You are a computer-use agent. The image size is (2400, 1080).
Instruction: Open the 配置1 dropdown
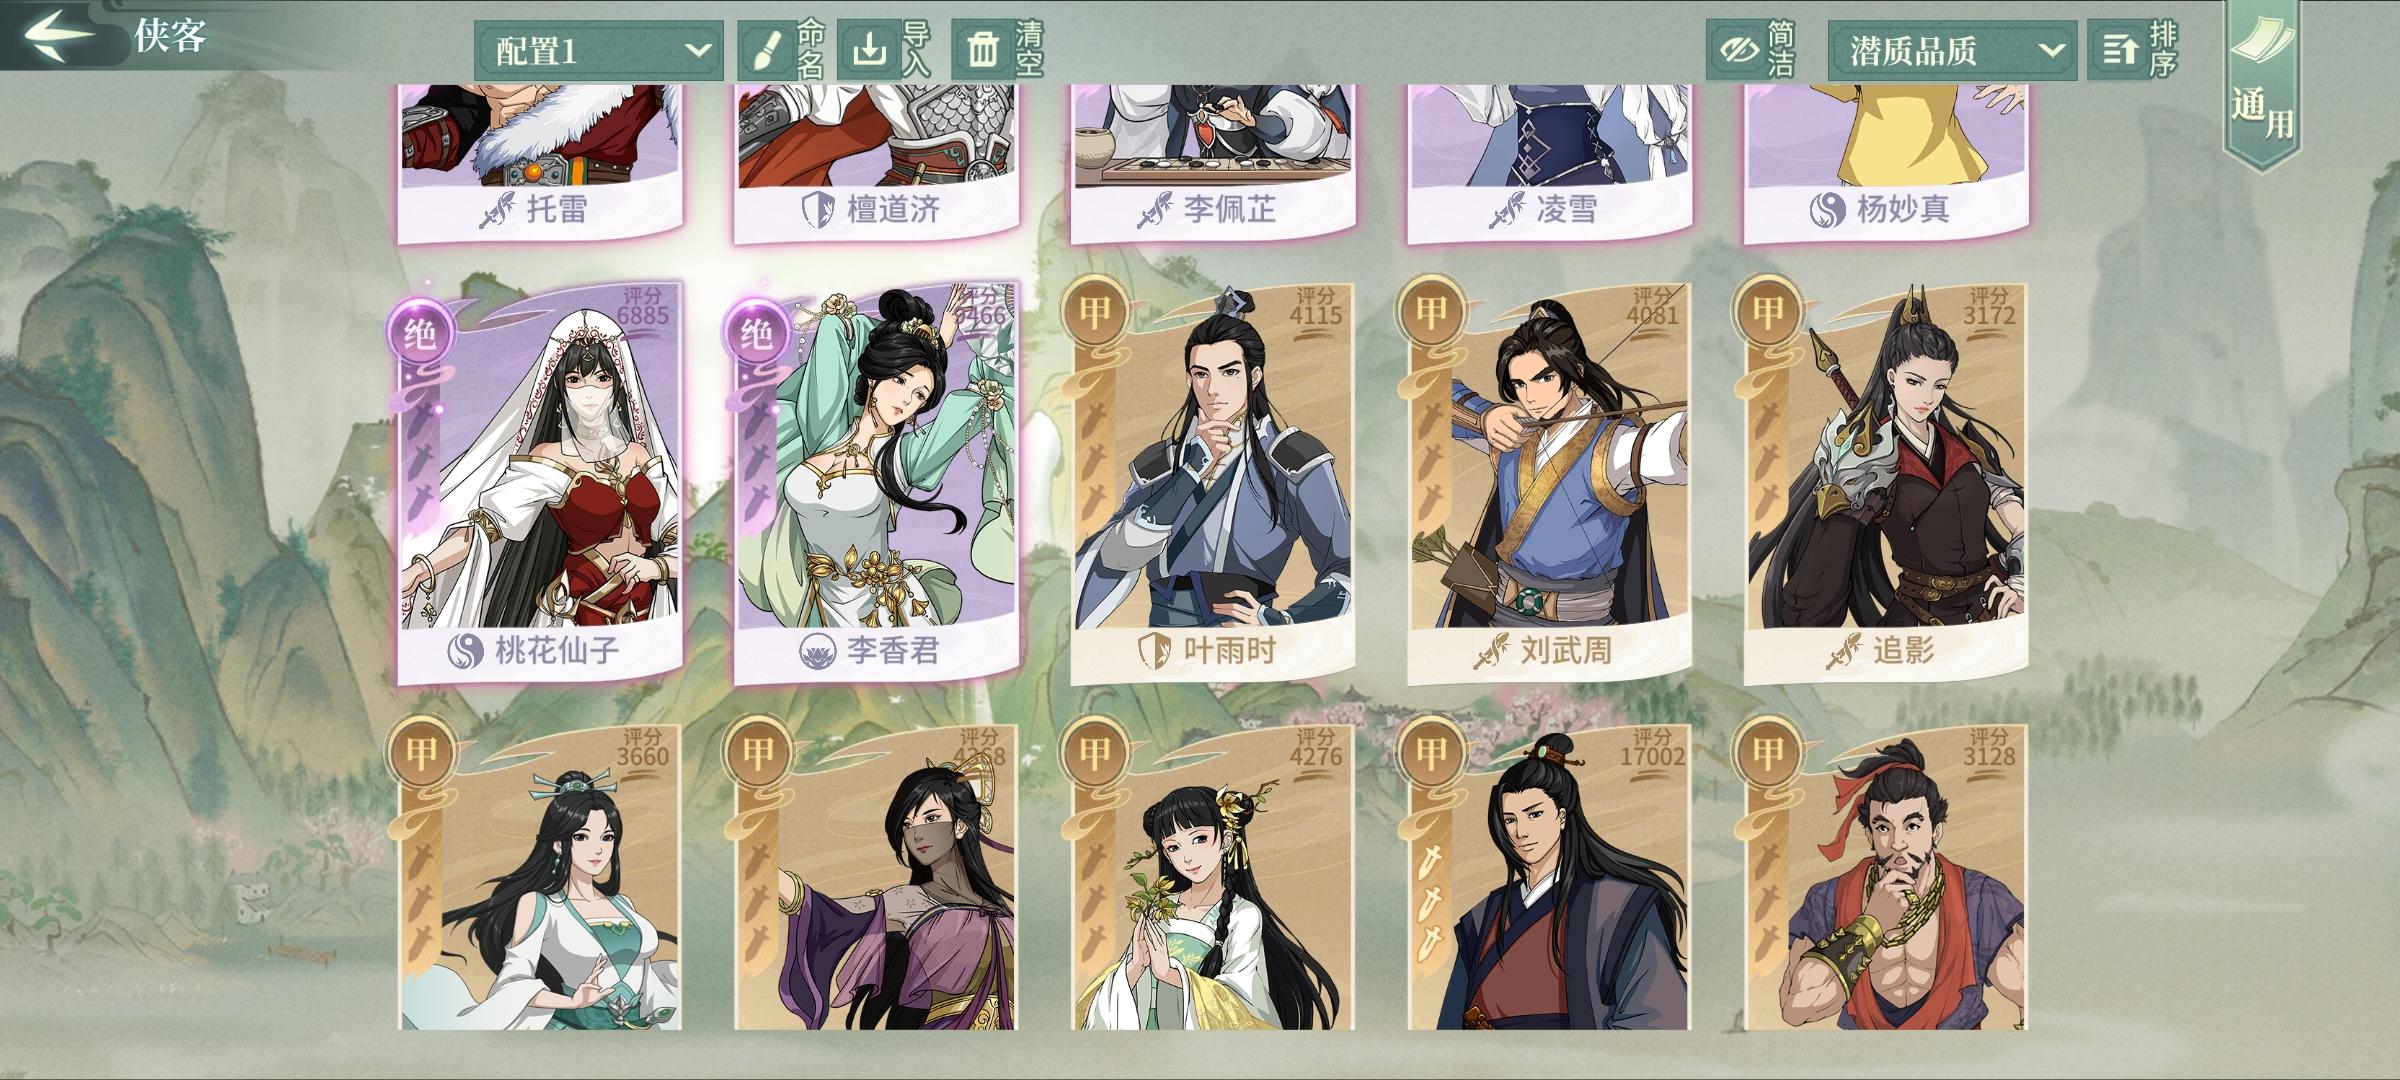point(598,50)
